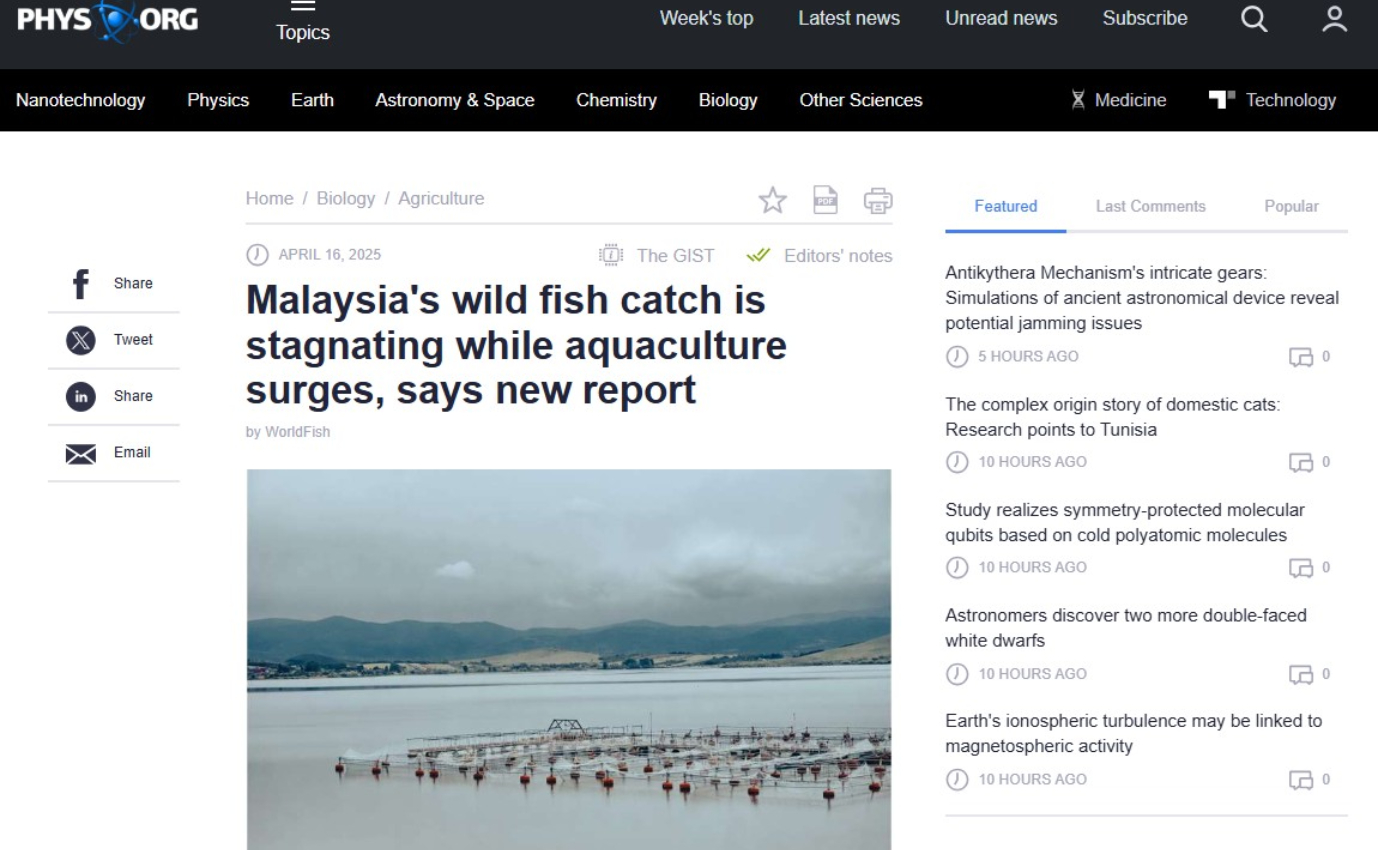Tweet article using the X icon
This screenshot has width=1378, height=850.
click(80, 340)
